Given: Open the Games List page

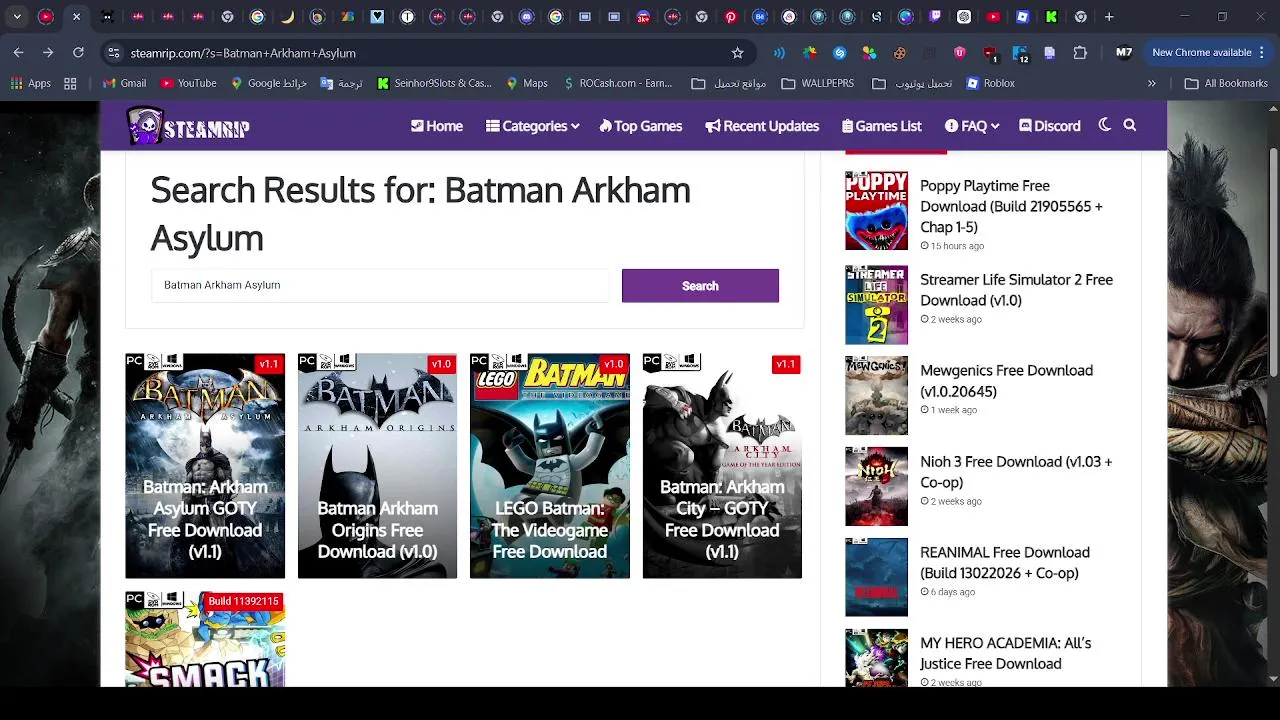Looking at the screenshot, I should click(x=882, y=126).
